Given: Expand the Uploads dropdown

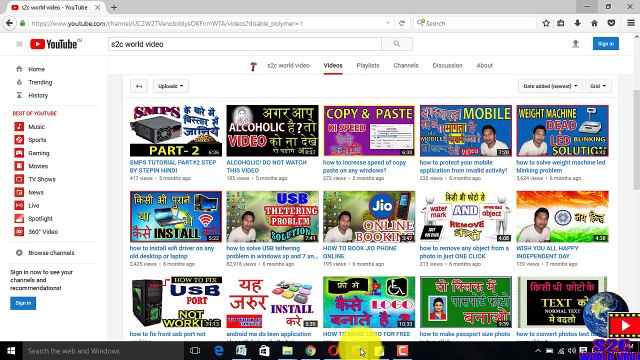Looking at the screenshot, I should pos(171,86).
